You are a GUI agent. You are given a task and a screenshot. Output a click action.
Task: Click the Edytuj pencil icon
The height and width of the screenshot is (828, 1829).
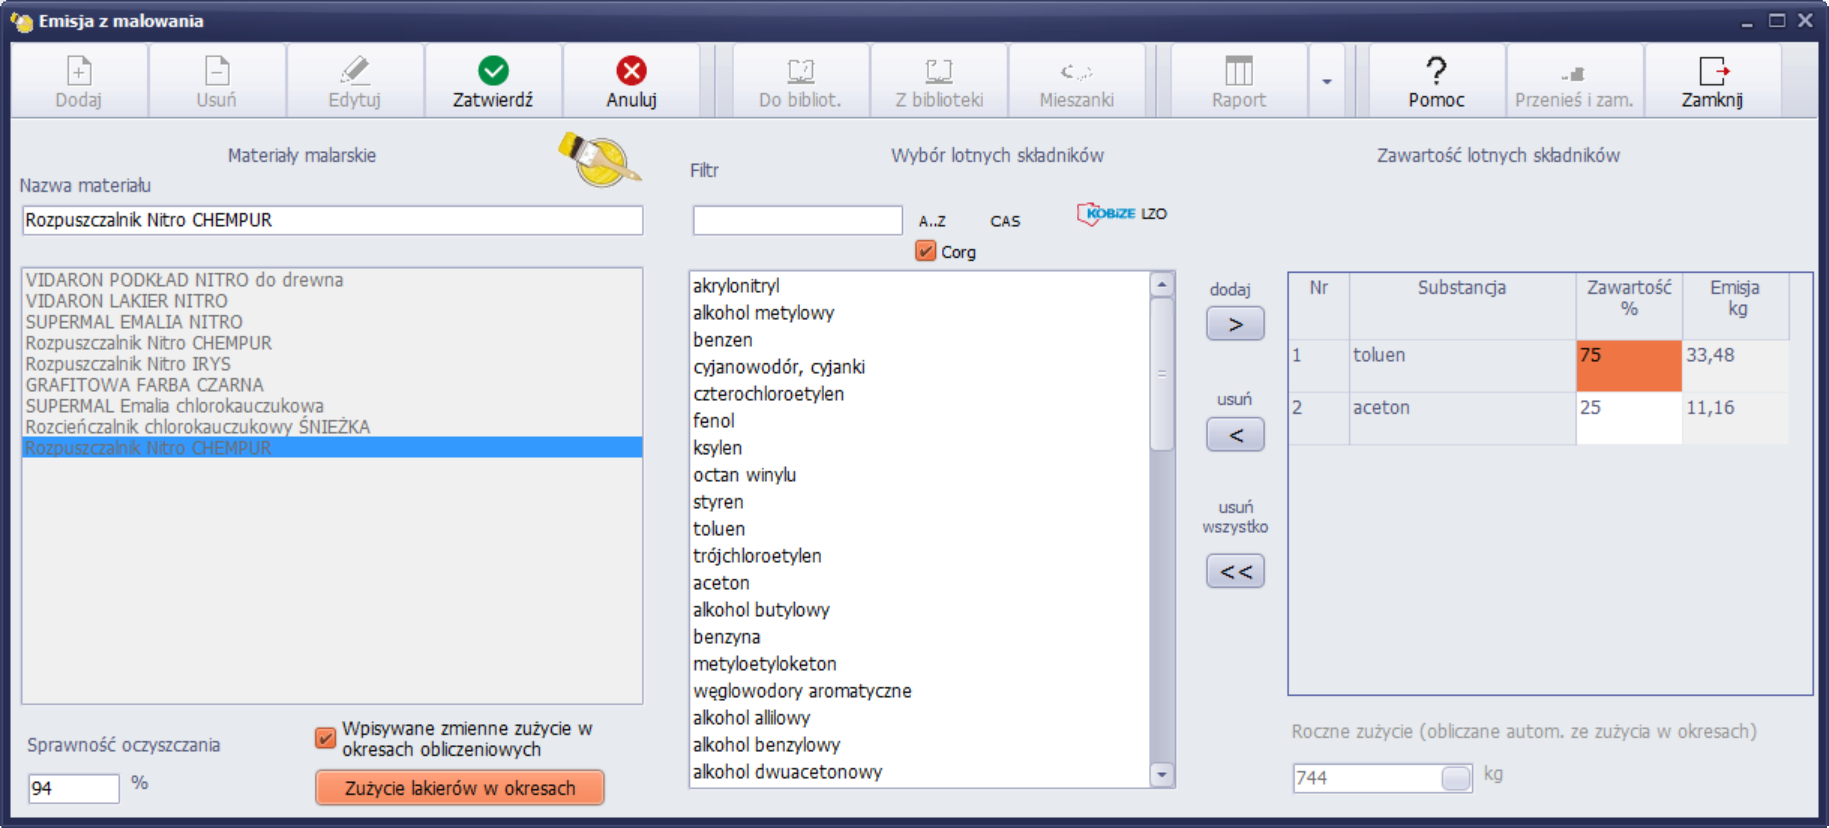click(x=355, y=71)
